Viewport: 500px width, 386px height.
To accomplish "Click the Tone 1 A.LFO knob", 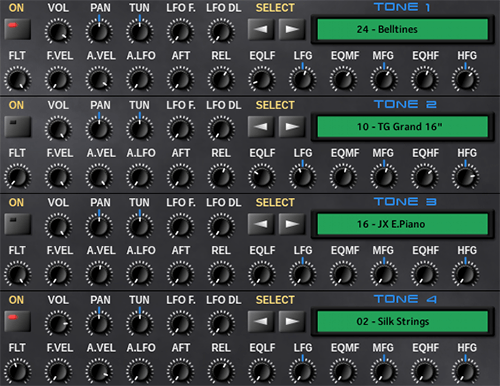I will pos(140,79).
